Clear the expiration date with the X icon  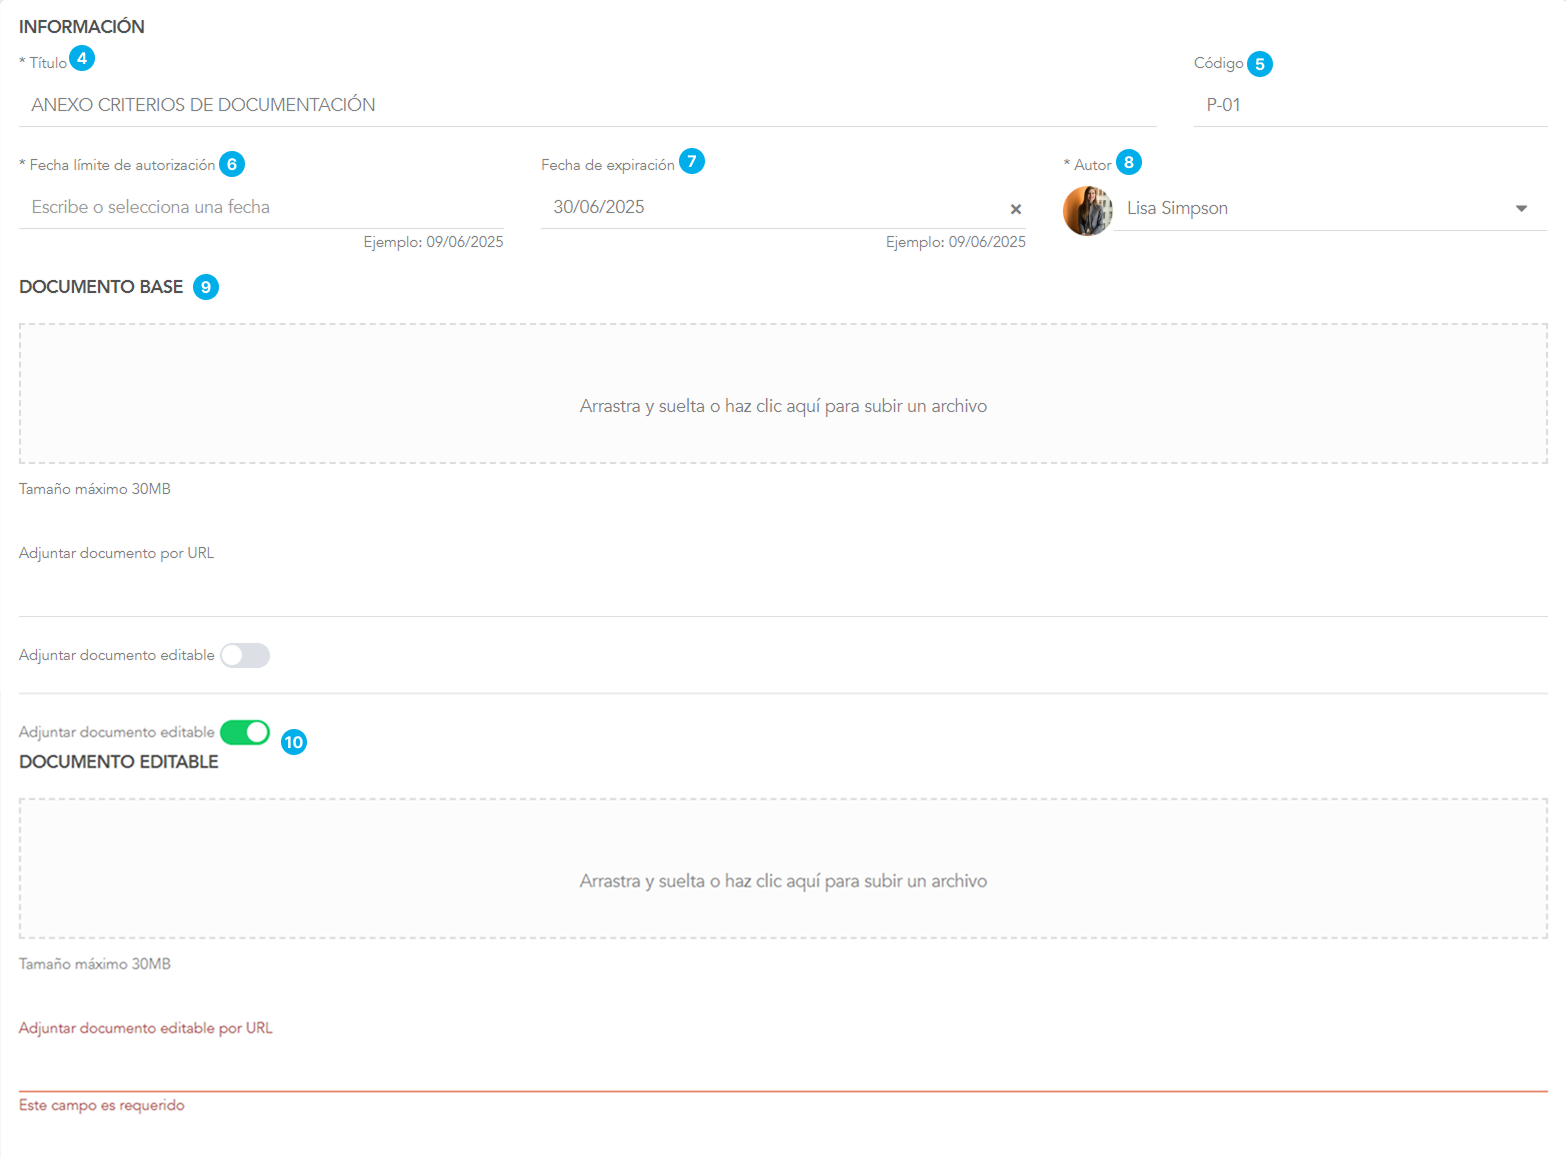coord(1015,209)
